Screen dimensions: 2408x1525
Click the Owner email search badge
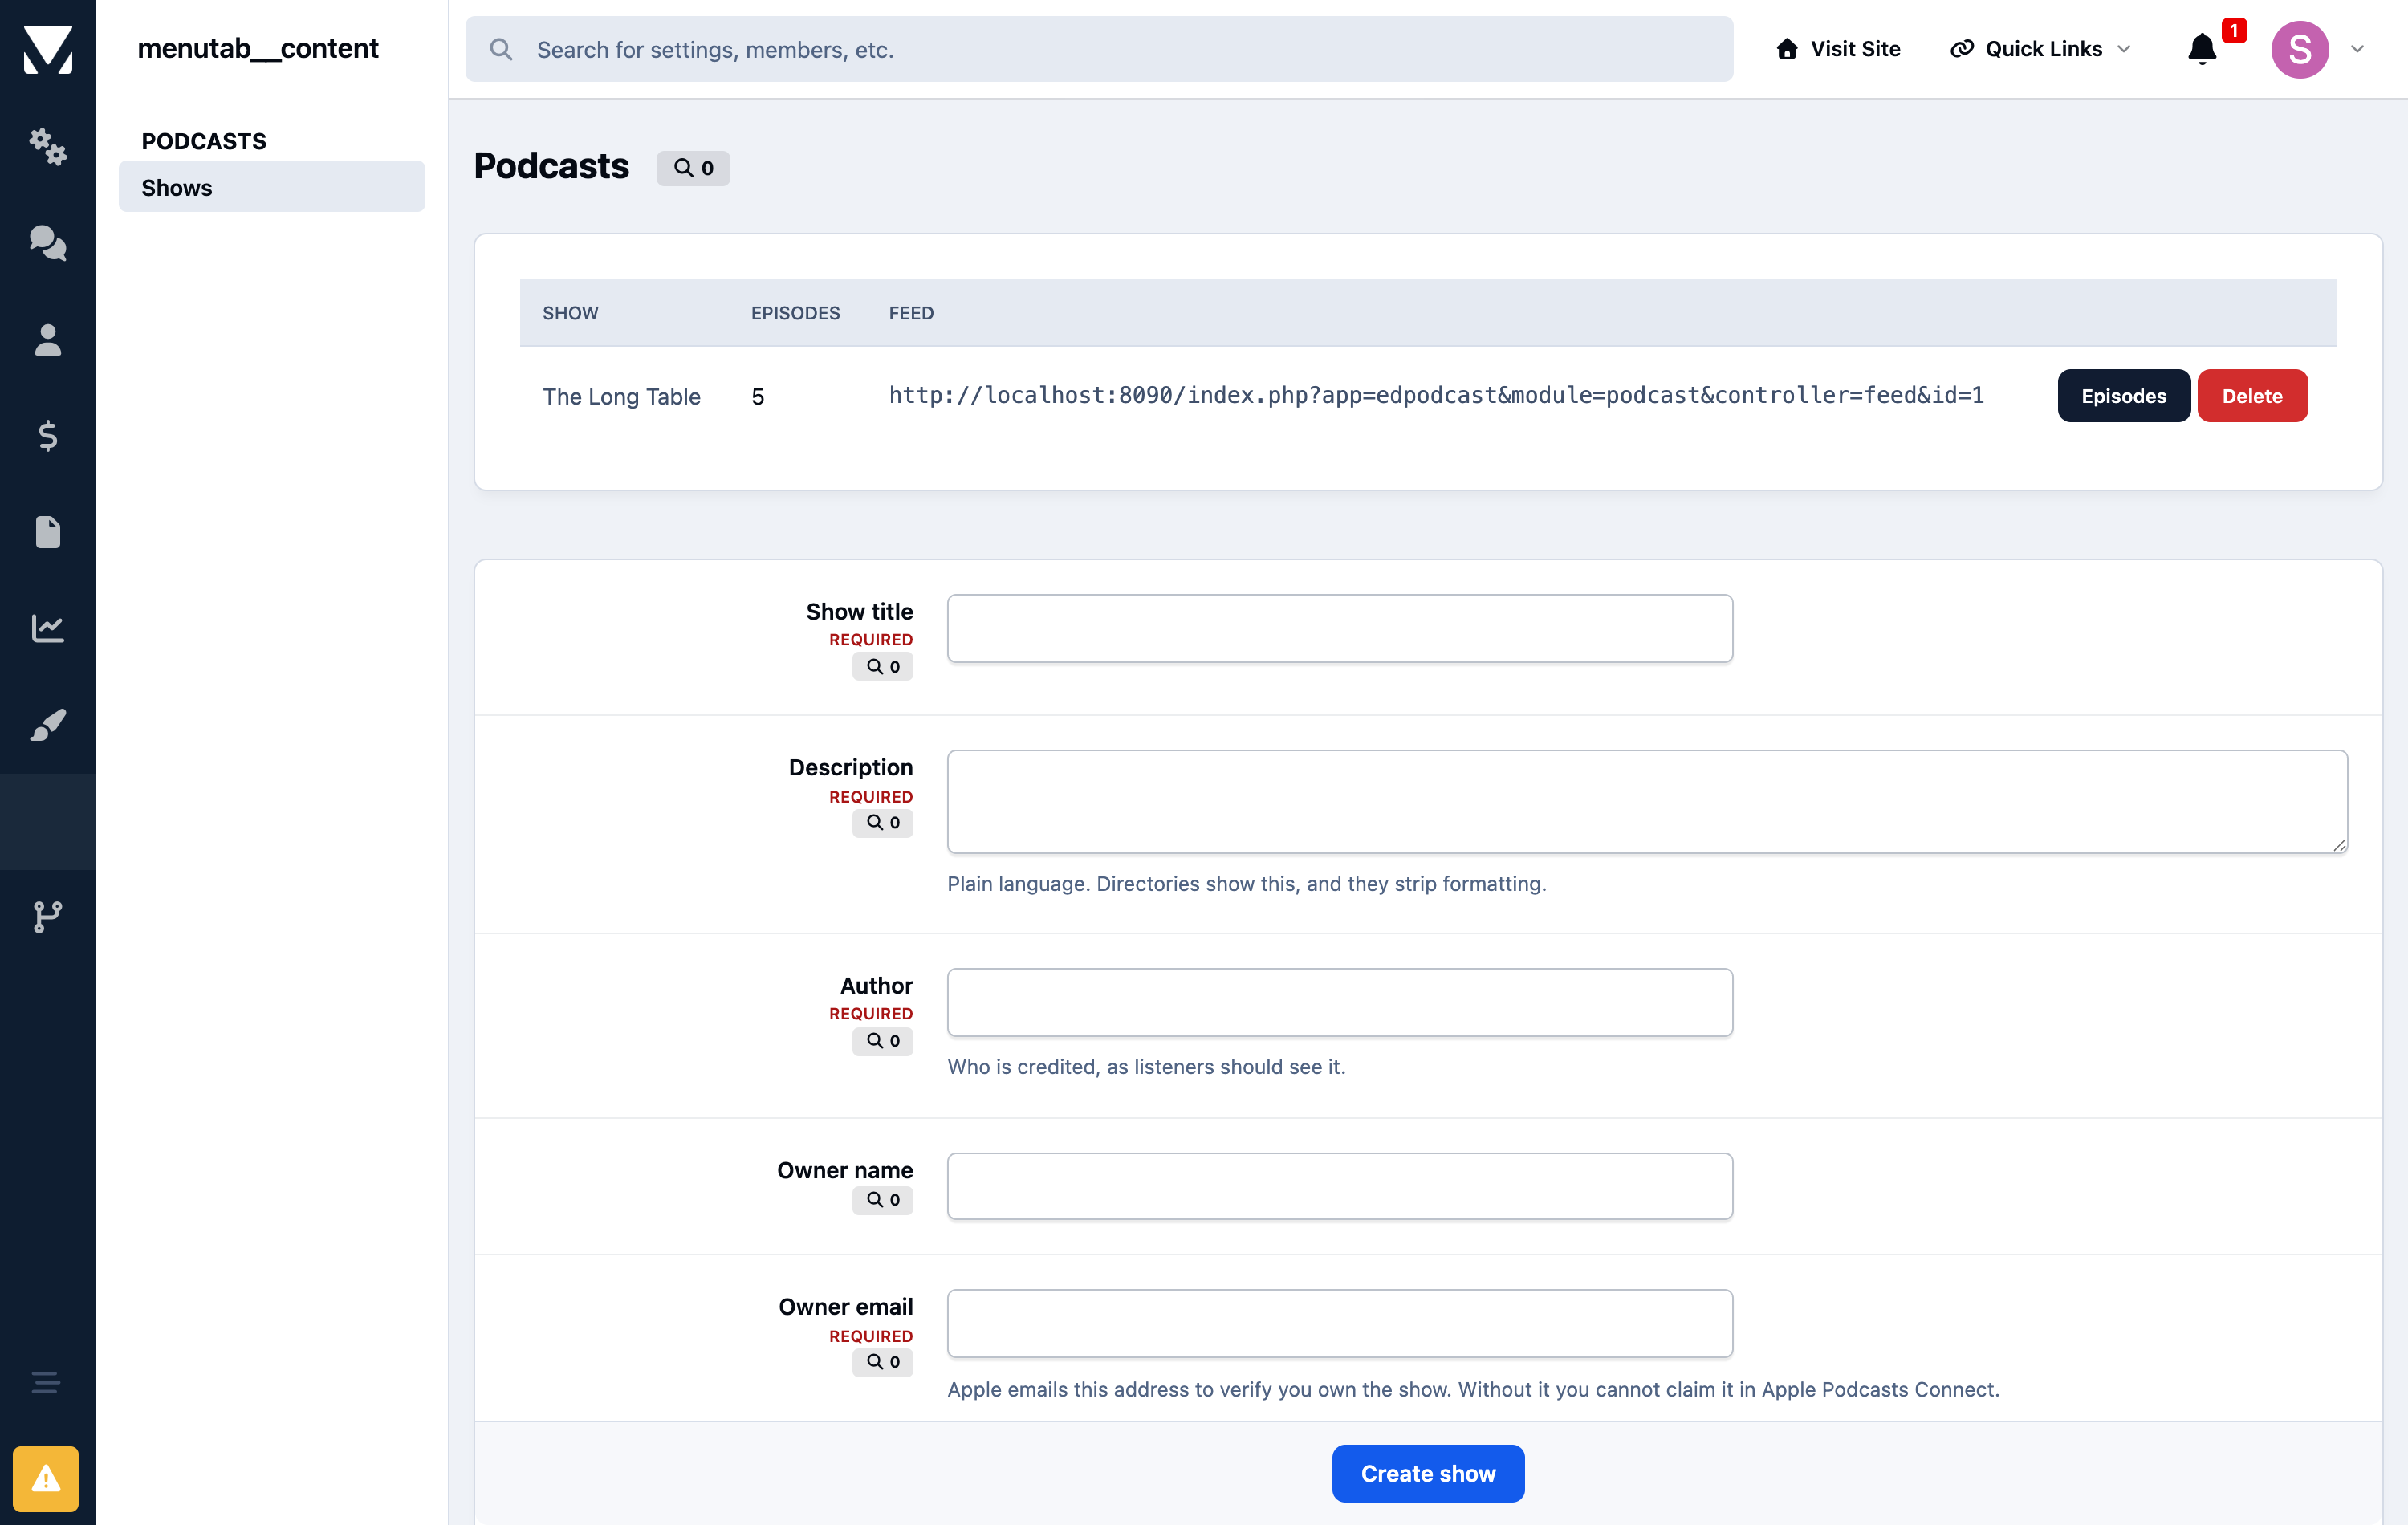pyautogui.click(x=883, y=1361)
